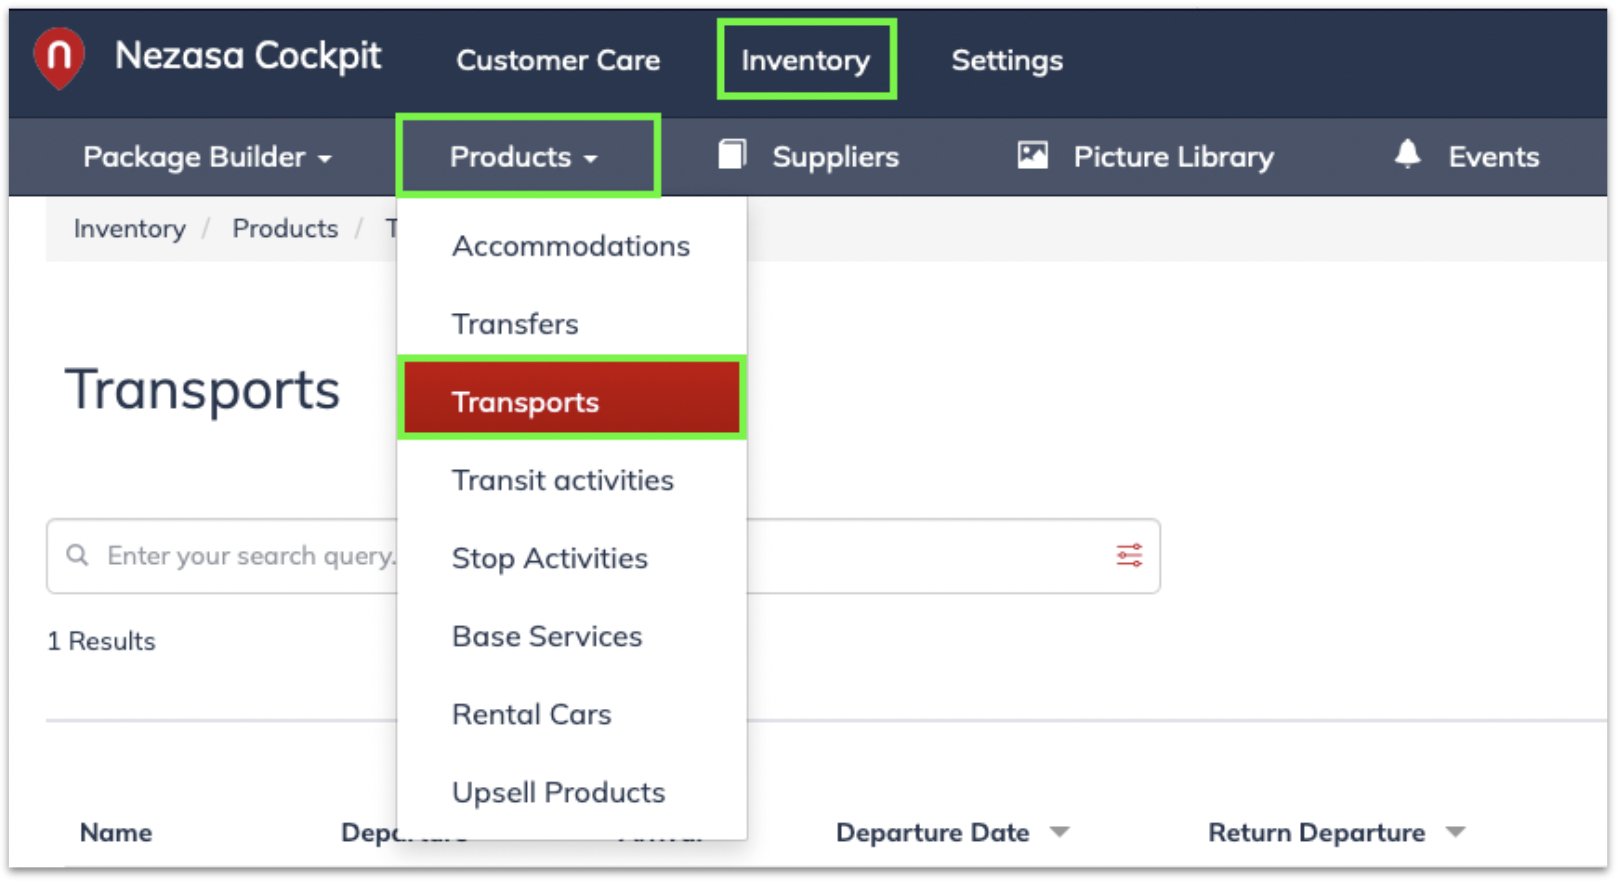
Task: Sort by Departure Date arrow
Action: (x=1060, y=832)
